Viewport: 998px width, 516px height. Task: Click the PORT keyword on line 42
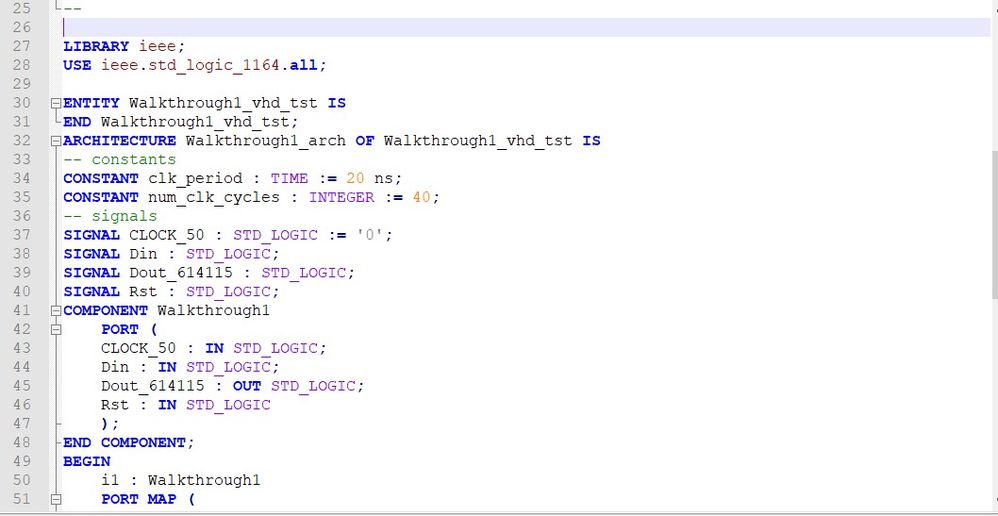point(120,330)
